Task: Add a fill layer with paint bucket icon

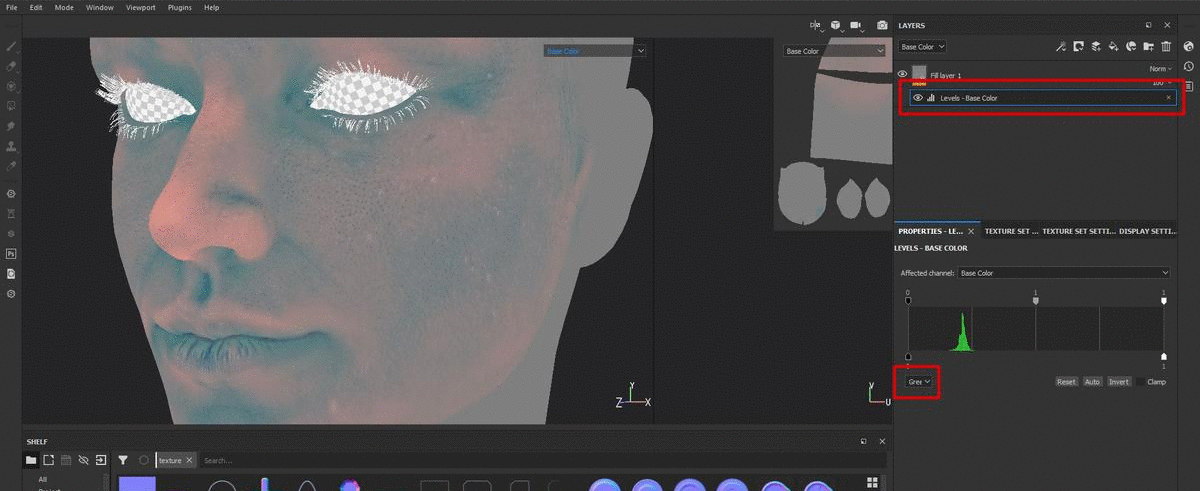Action: (1113, 46)
